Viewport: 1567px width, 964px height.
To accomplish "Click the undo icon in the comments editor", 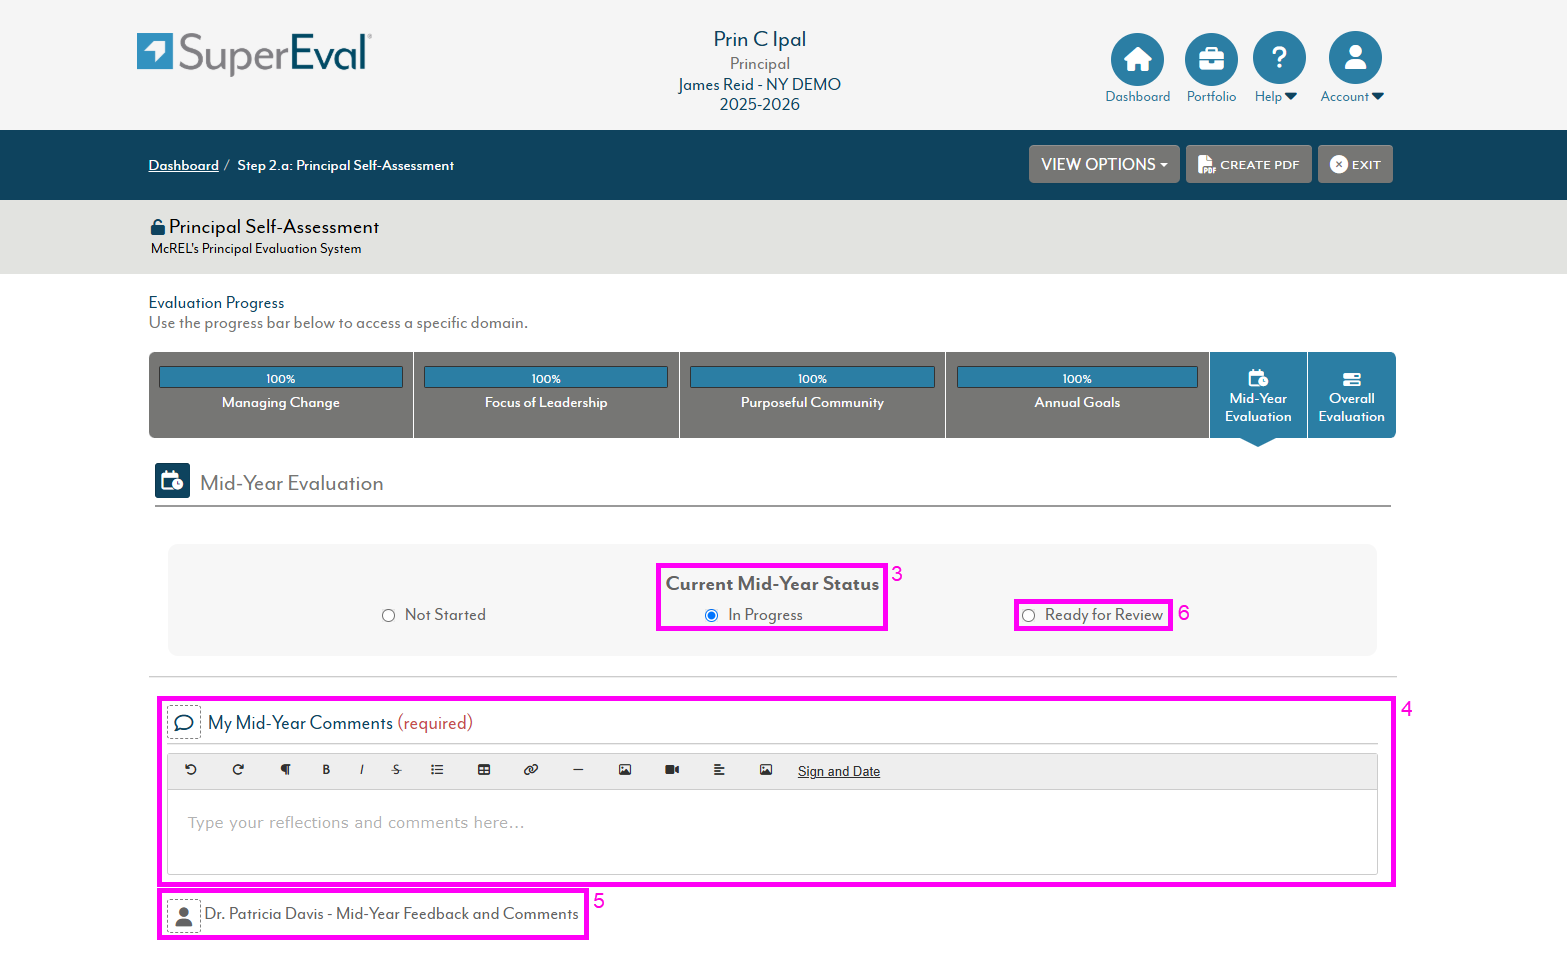I will [191, 770].
